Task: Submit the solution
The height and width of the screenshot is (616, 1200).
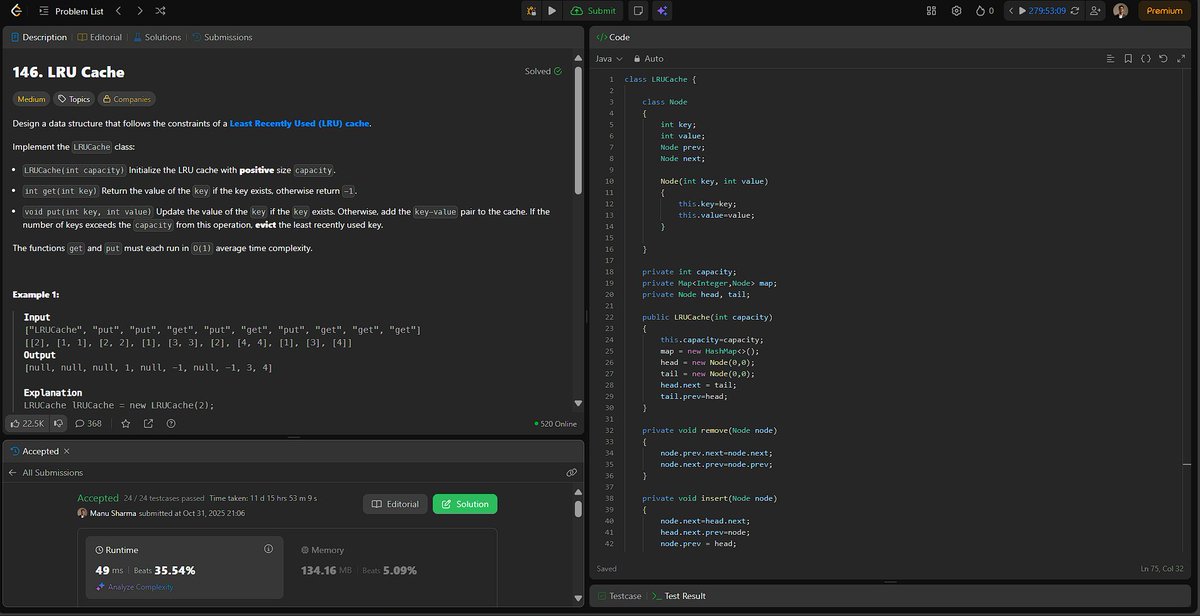Action: coord(594,10)
